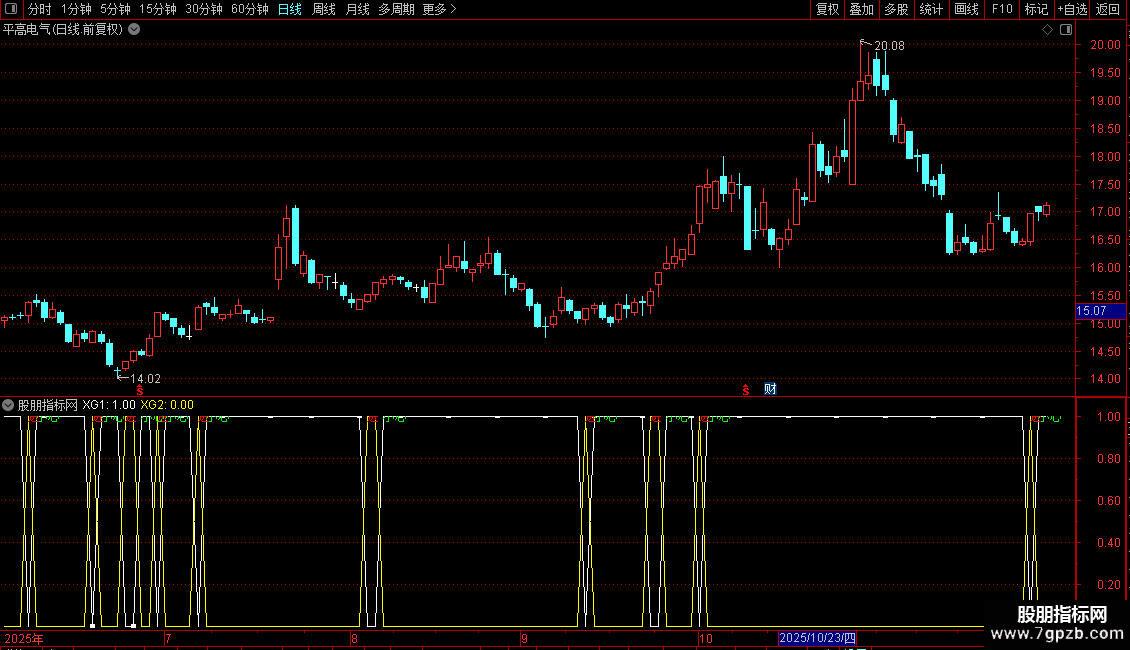Screen dimensions: 1130x650
Task: Open 统计 statistics tool
Action: click(x=930, y=9)
